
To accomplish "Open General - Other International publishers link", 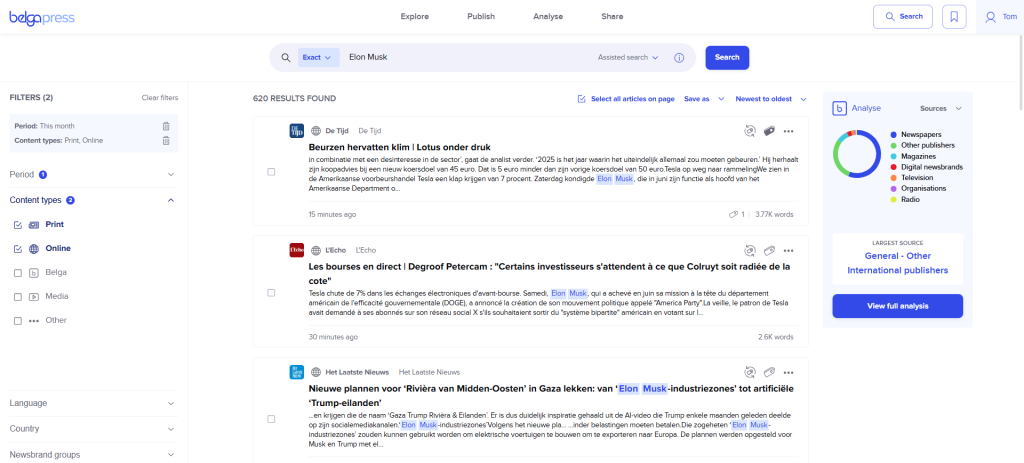I will tap(897, 263).
